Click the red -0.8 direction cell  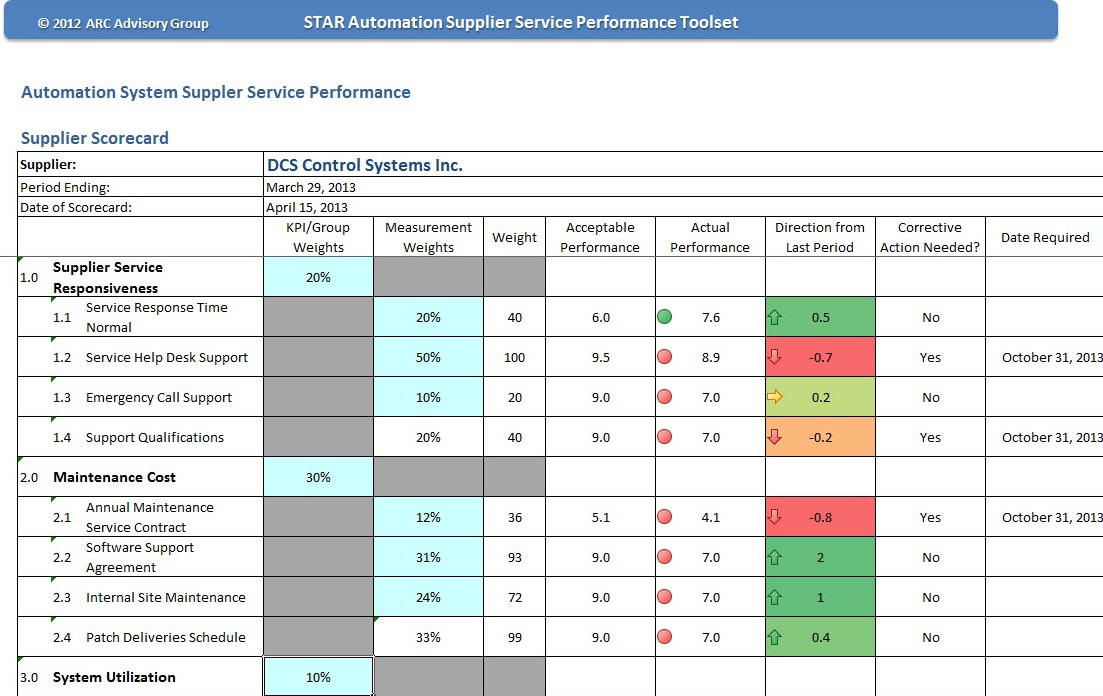coord(820,517)
